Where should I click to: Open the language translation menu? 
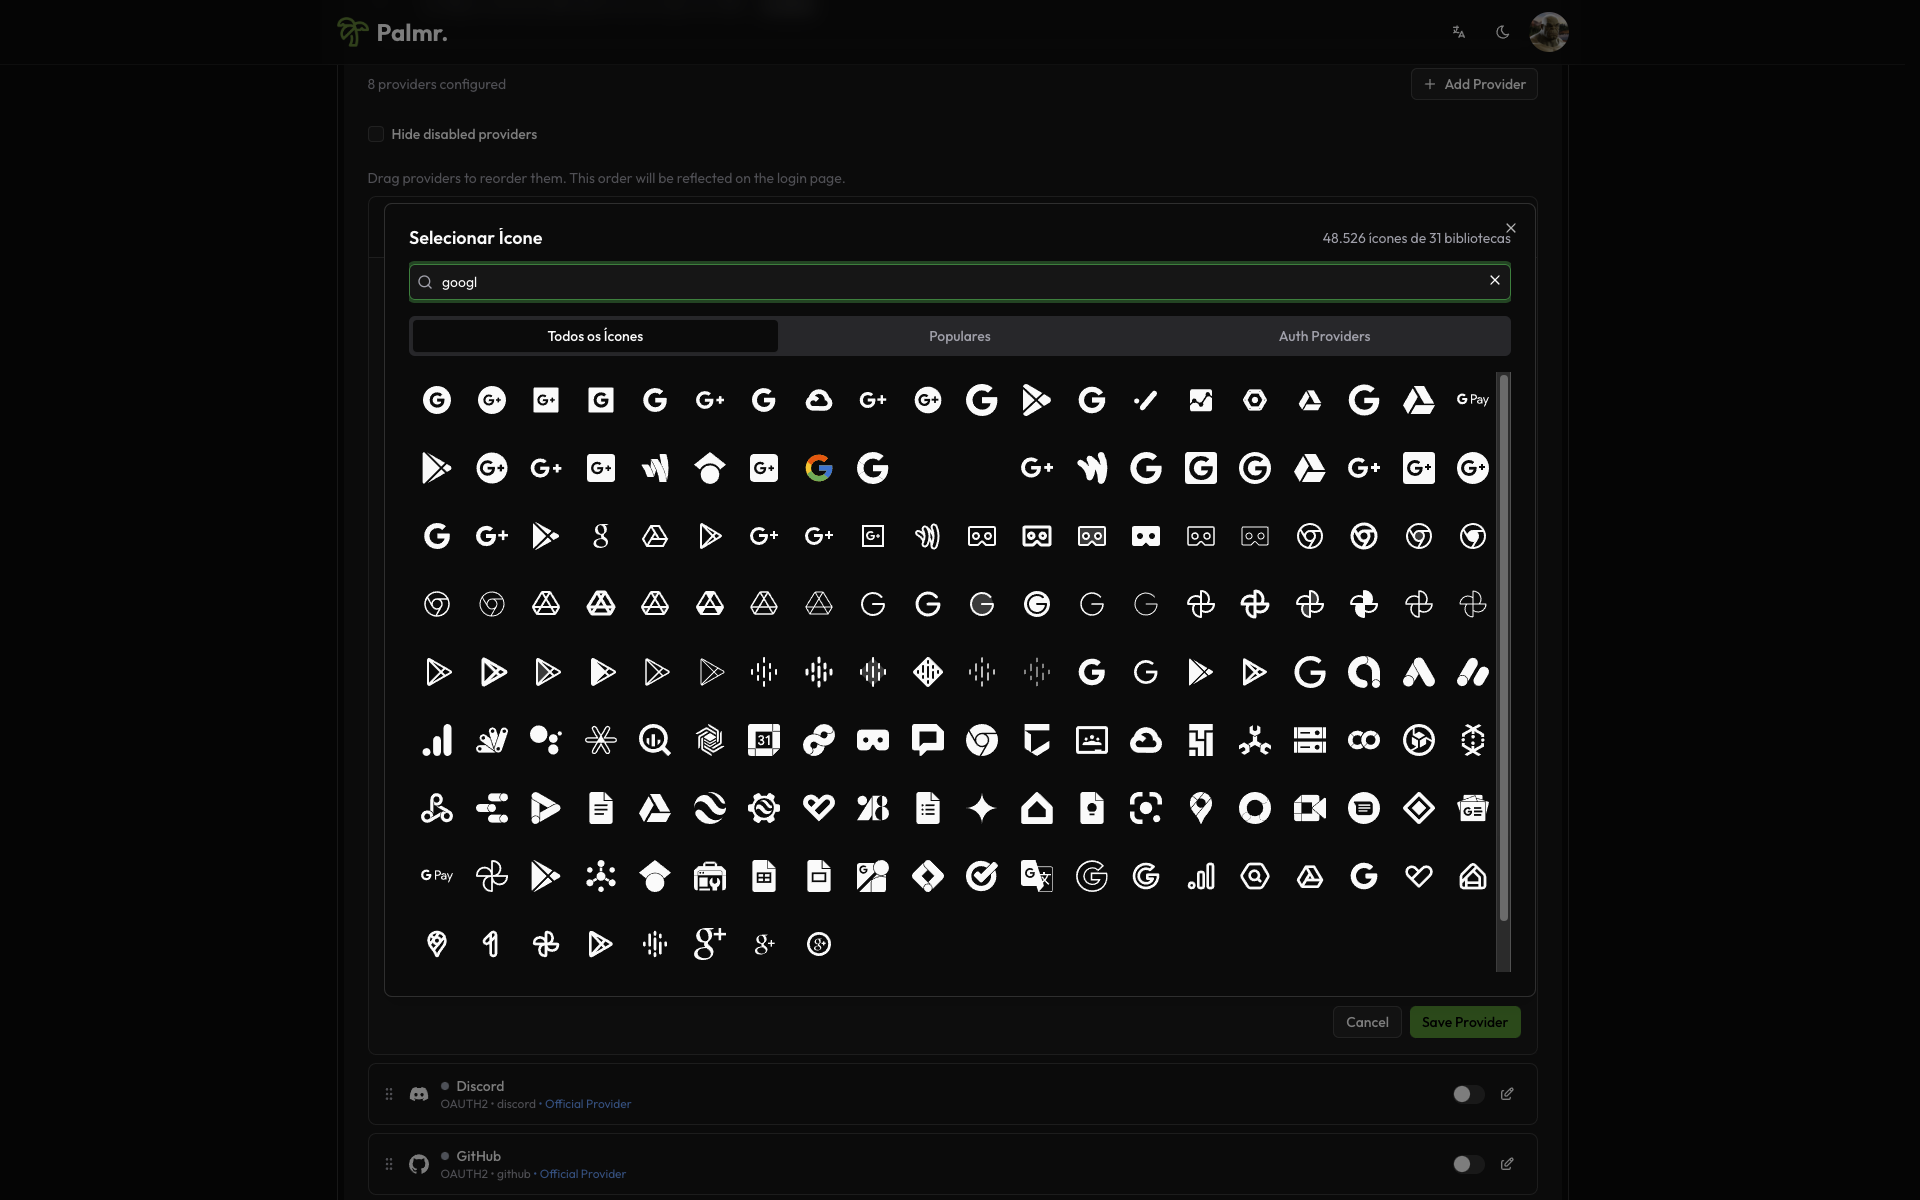tap(1458, 32)
